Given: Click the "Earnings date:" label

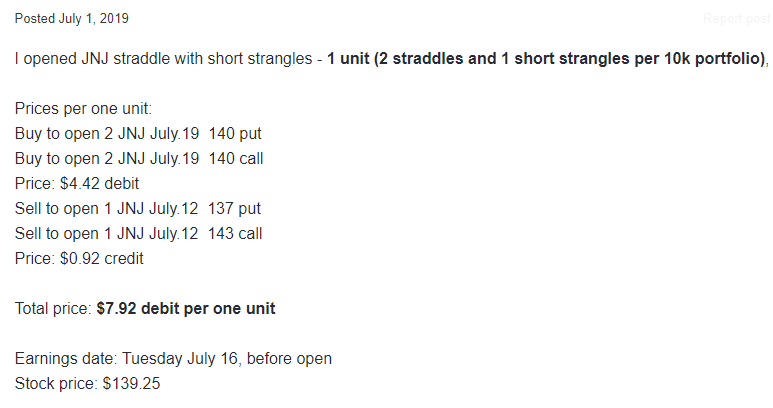Looking at the screenshot, I should (66, 359).
